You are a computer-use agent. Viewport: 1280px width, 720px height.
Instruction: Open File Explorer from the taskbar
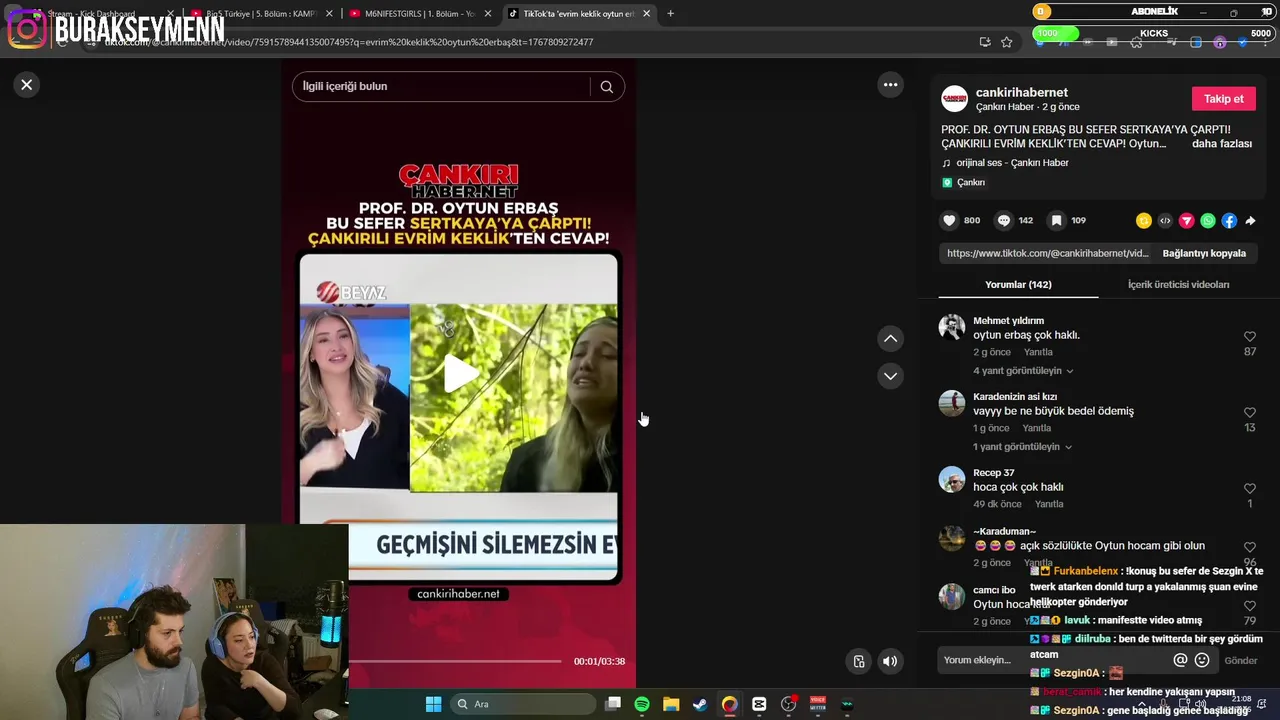point(671,704)
